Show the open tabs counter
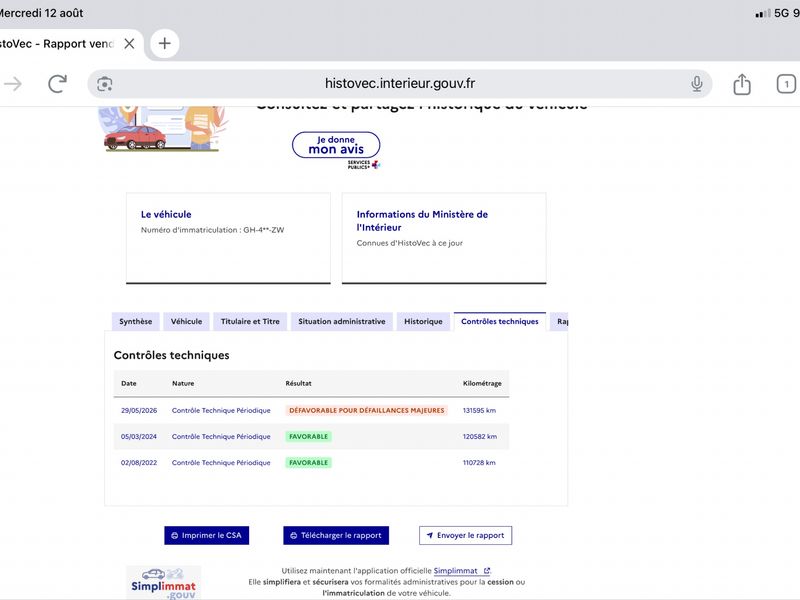Screen dimensions: 800x600 coord(786,84)
